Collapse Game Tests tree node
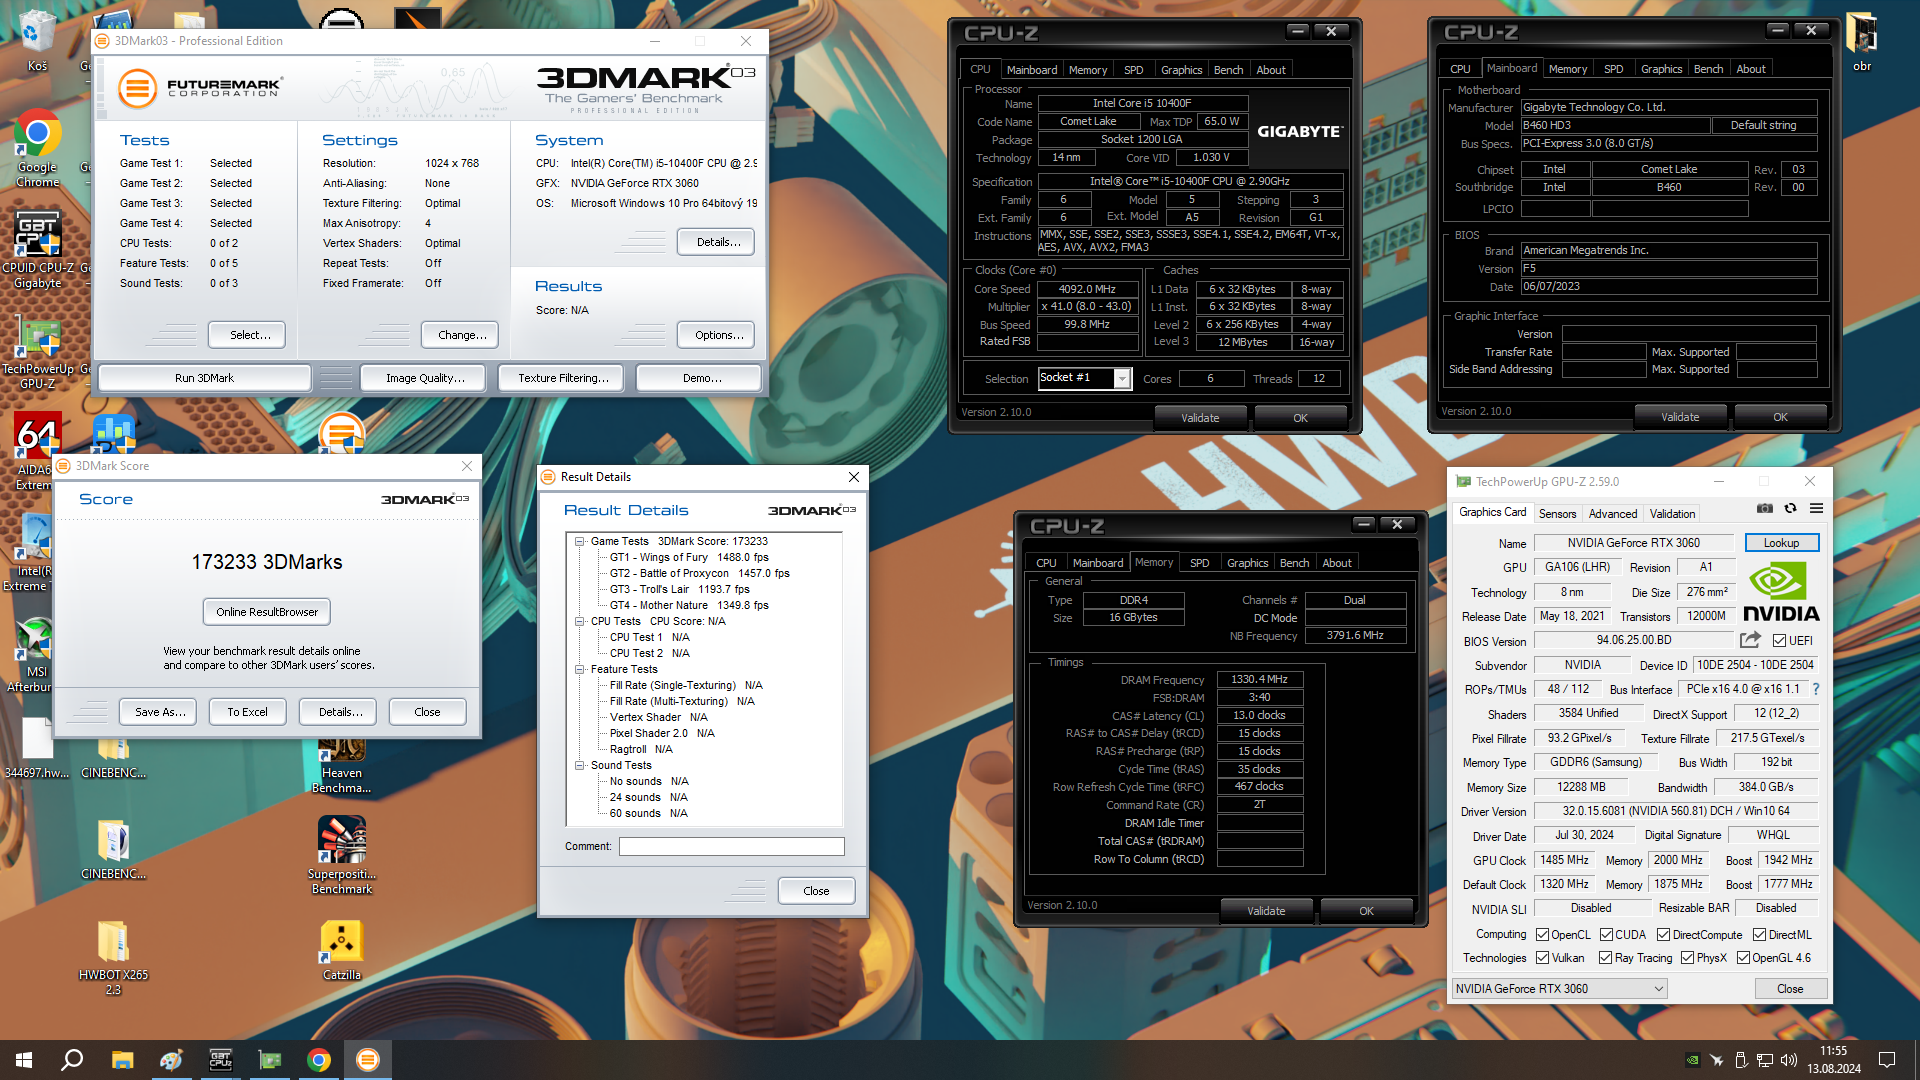 579,541
